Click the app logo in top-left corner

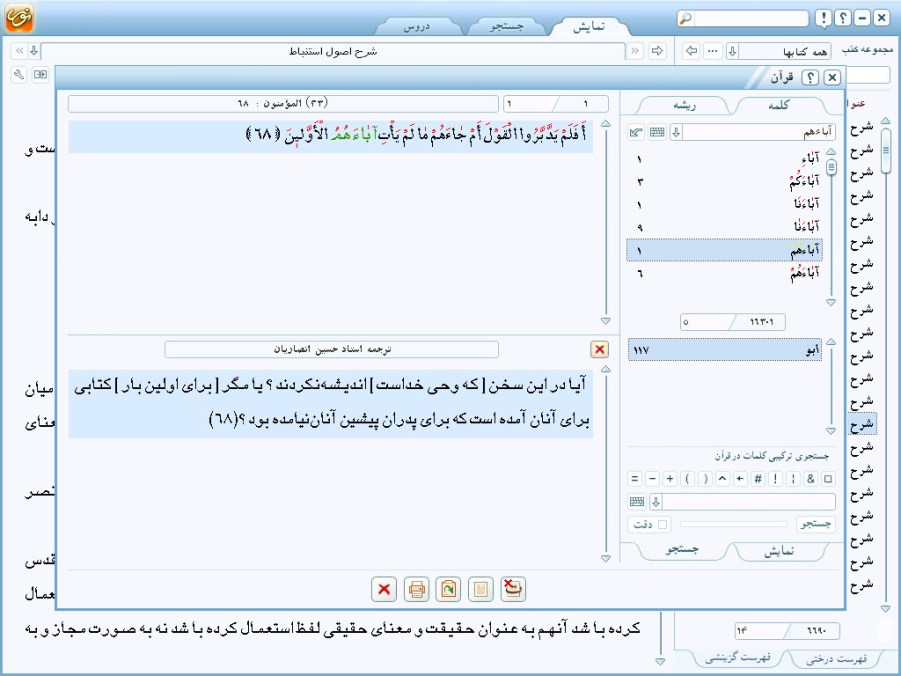[20, 18]
